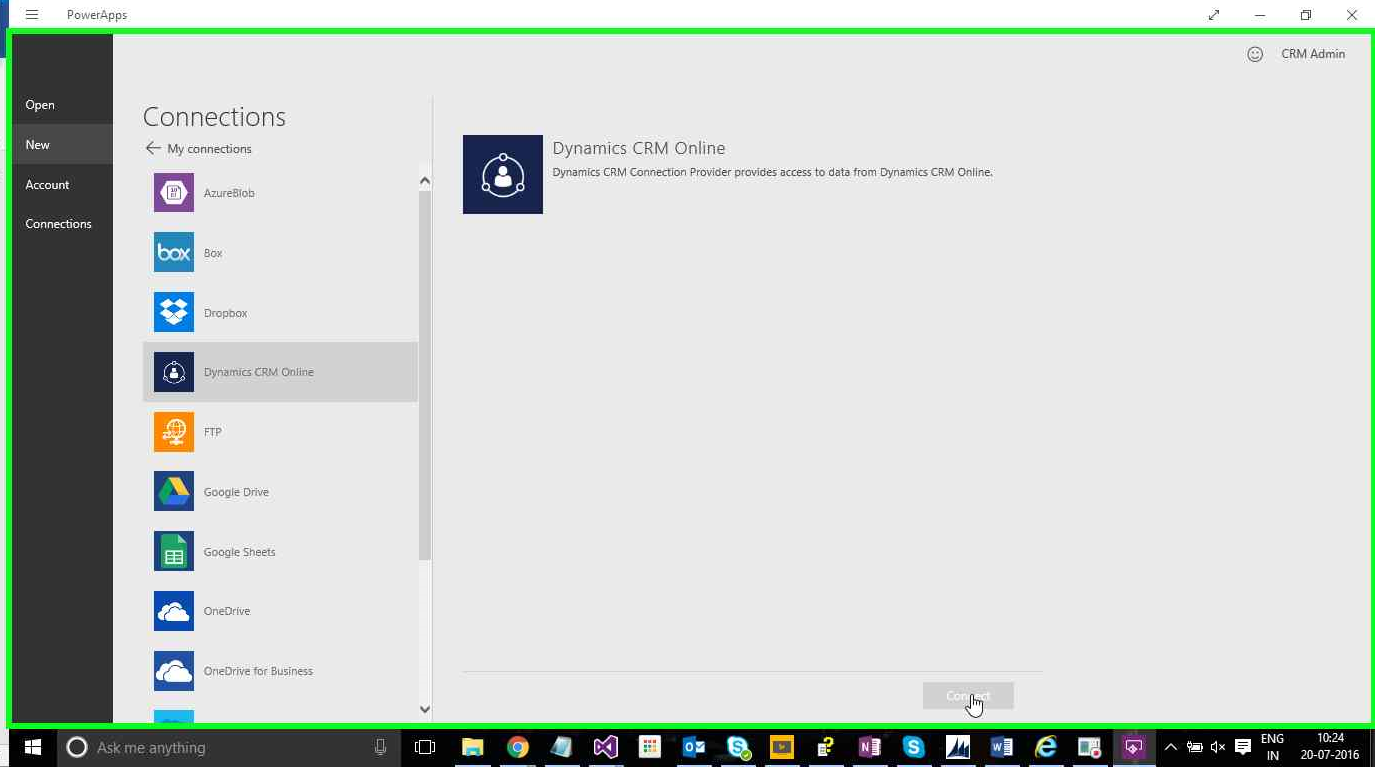
Task: Click the Connect button
Action: coord(968,696)
